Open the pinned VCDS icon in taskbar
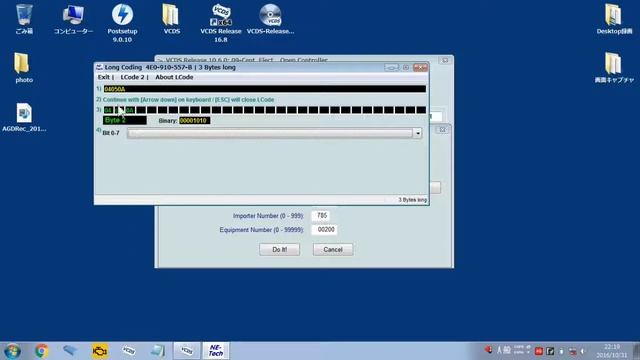640x360 pixels. (x=129, y=351)
